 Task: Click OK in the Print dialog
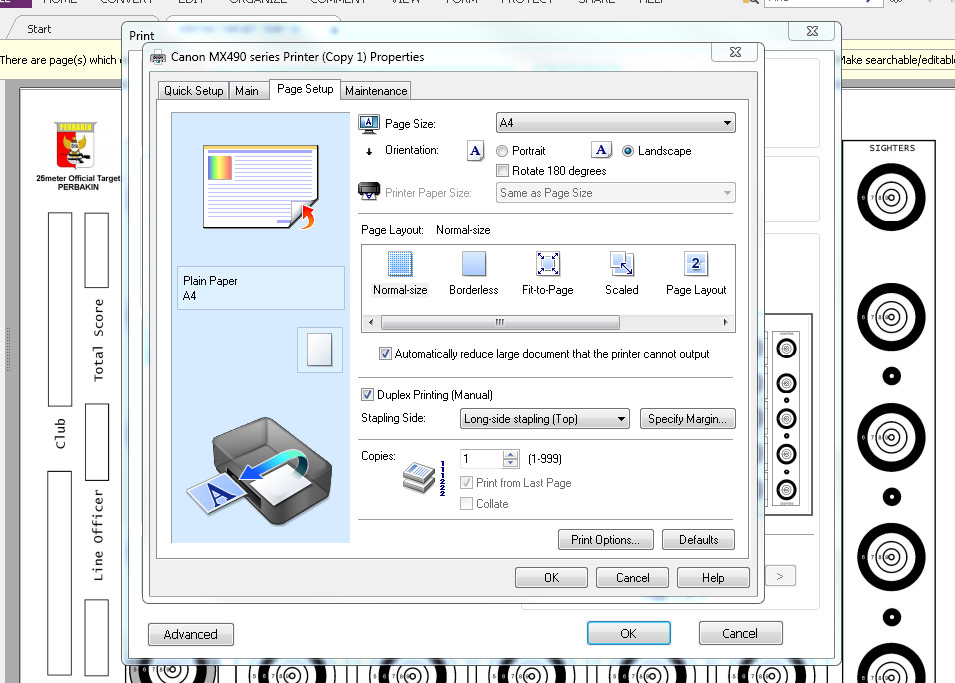[629, 633]
